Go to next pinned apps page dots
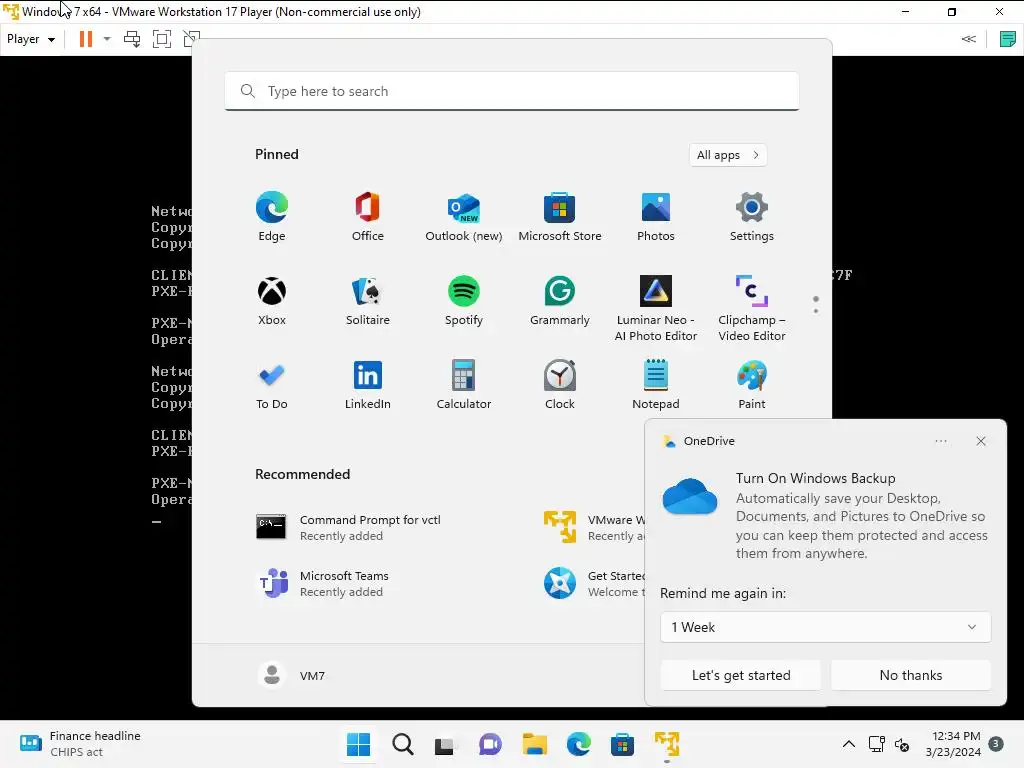1024x768 pixels. [815, 305]
